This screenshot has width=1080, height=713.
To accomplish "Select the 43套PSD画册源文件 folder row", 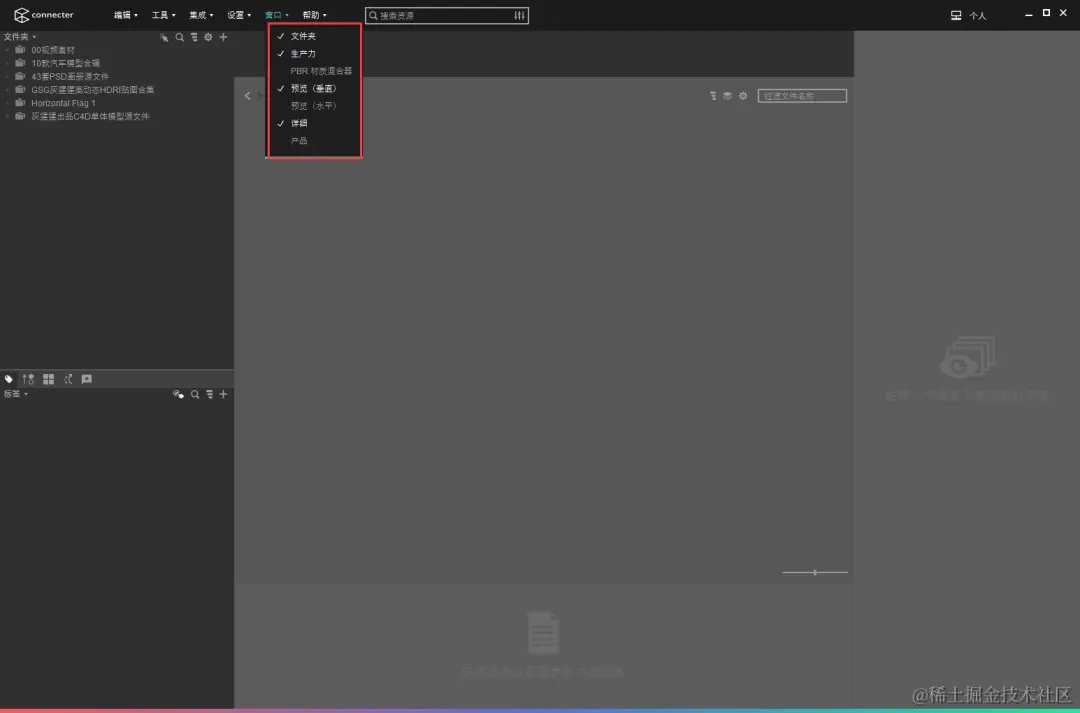I will click(117, 76).
